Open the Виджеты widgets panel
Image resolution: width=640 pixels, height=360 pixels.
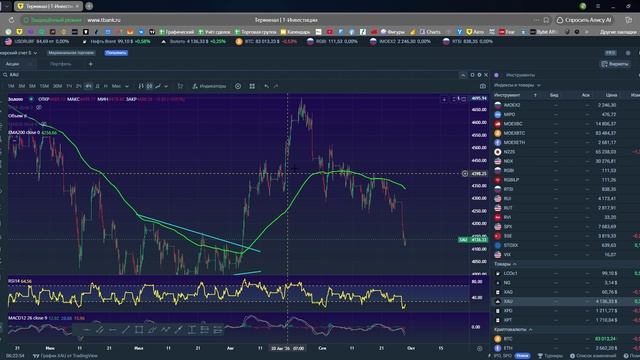pos(615,64)
